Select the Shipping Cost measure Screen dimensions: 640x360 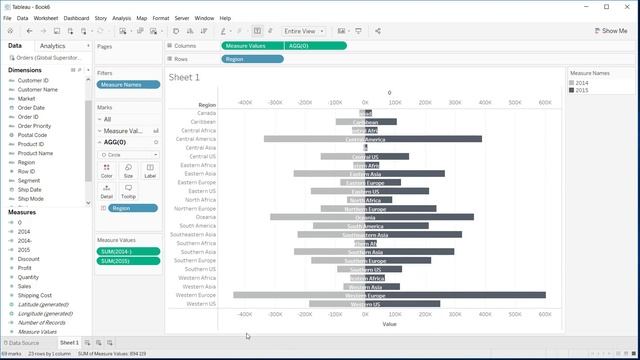pyautogui.click(x=35, y=296)
